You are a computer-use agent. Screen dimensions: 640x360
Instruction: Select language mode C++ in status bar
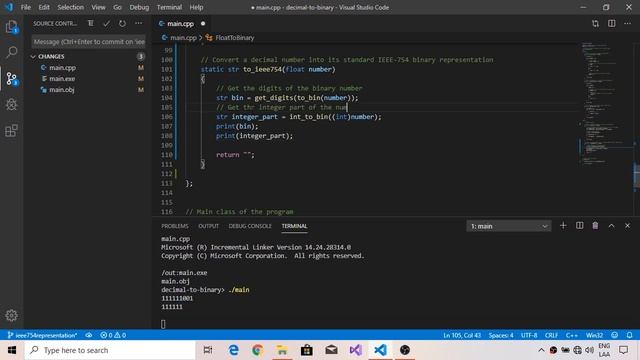click(571, 335)
